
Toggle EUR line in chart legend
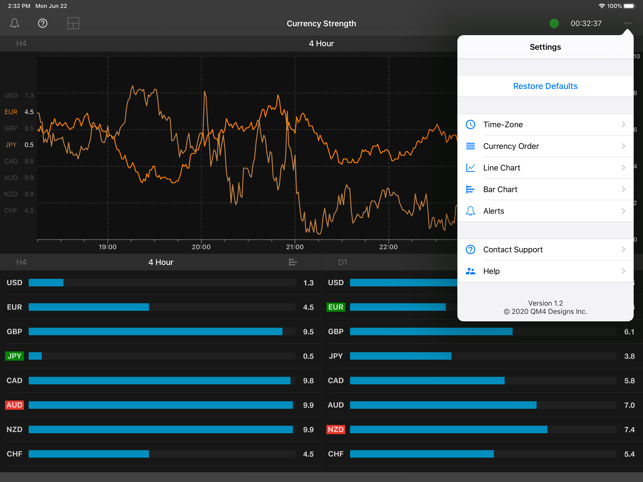pyautogui.click(x=11, y=112)
